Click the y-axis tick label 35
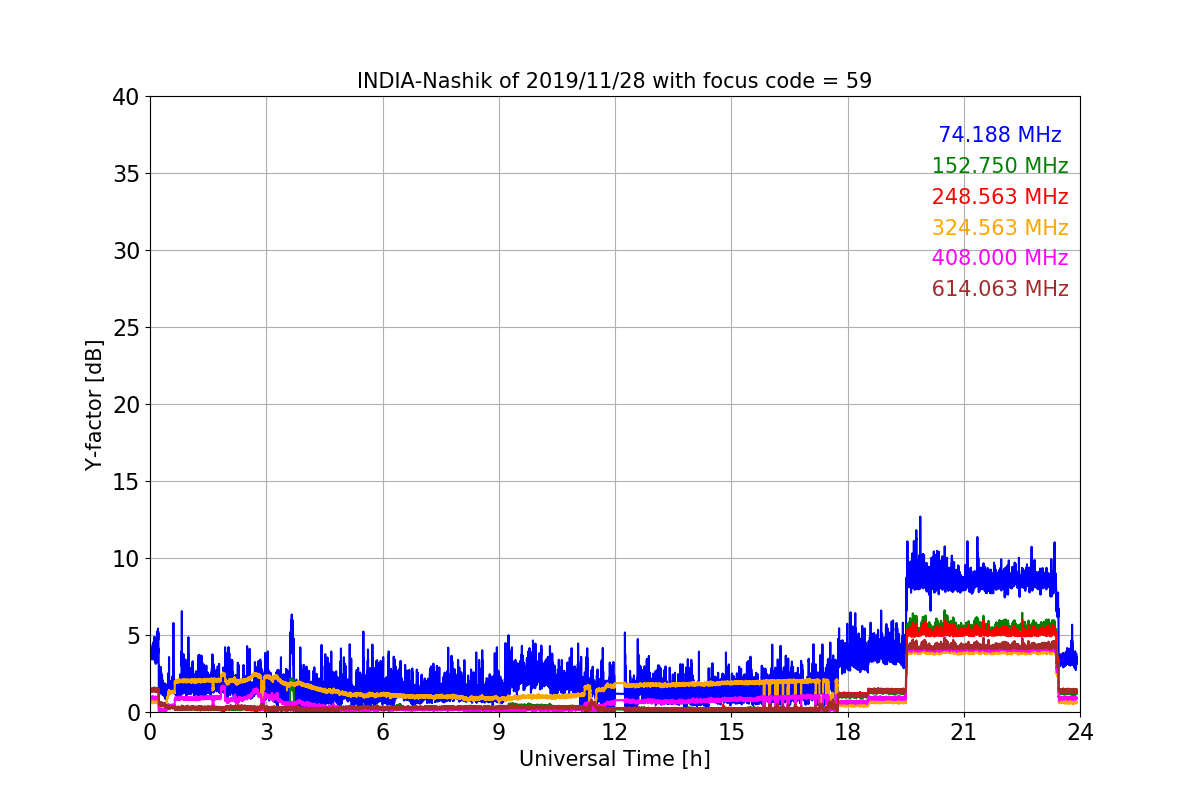The height and width of the screenshot is (800, 1200). click(x=126, y=174)
